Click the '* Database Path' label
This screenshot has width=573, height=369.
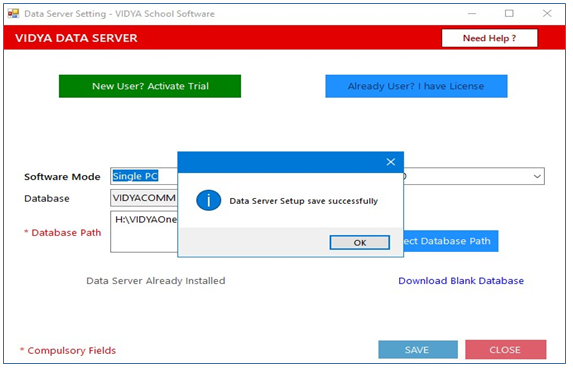(62, 233)
